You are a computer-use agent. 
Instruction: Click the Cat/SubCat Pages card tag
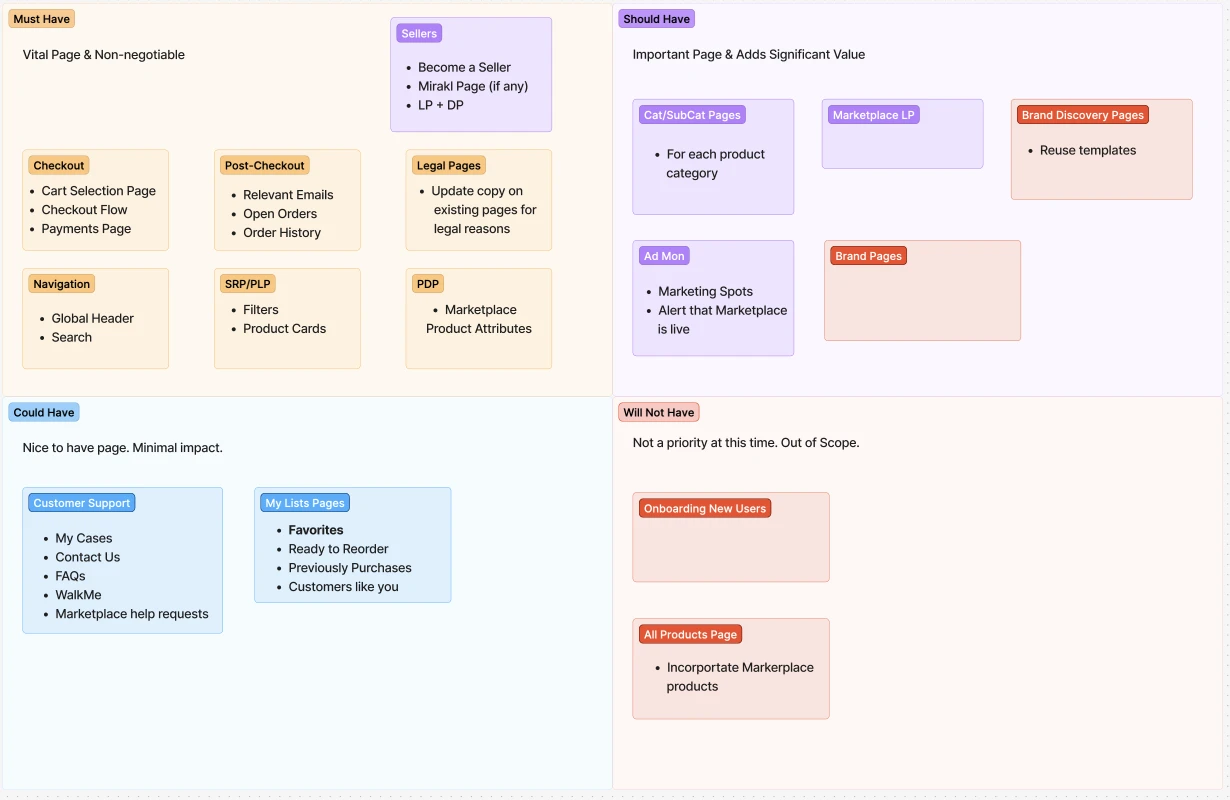click(692, 115)
